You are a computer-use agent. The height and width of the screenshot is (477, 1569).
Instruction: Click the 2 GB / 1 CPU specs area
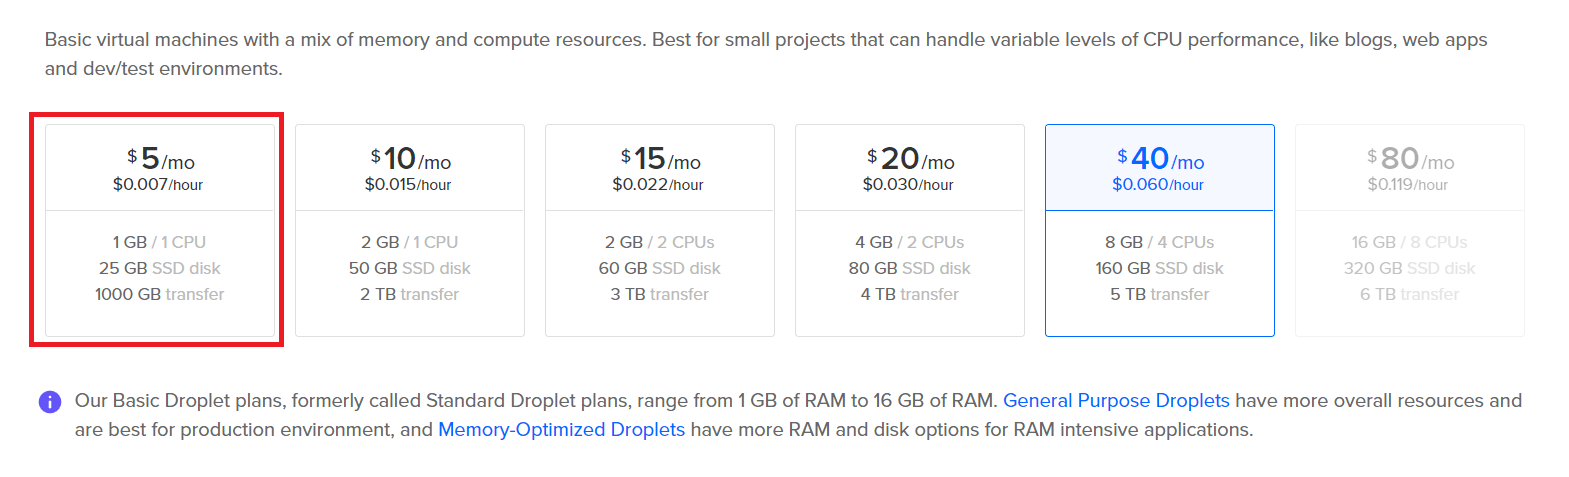pos(409,242)
